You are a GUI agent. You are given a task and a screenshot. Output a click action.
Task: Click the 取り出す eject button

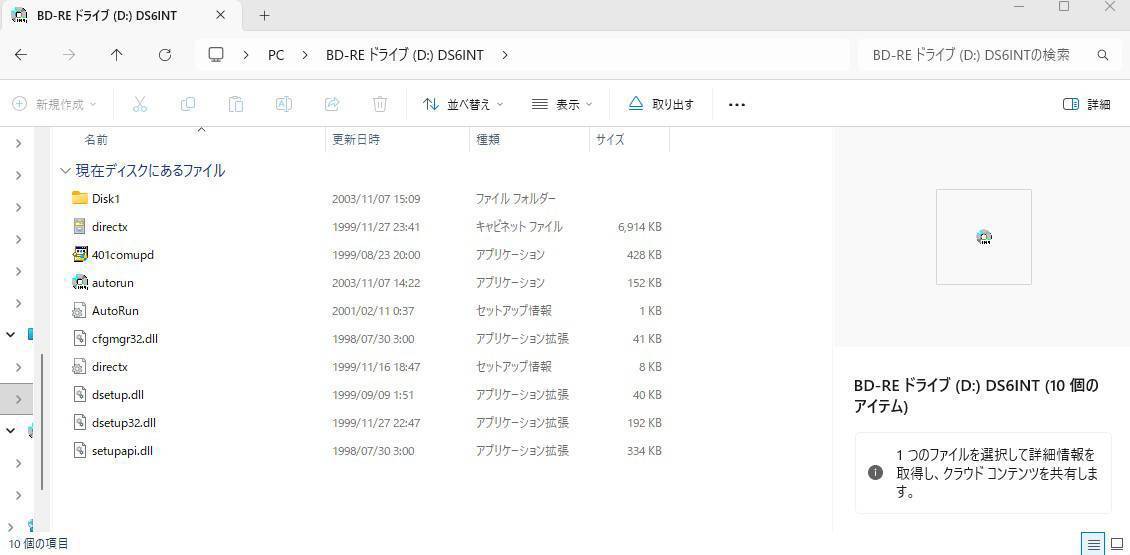(x=661, y=105)
